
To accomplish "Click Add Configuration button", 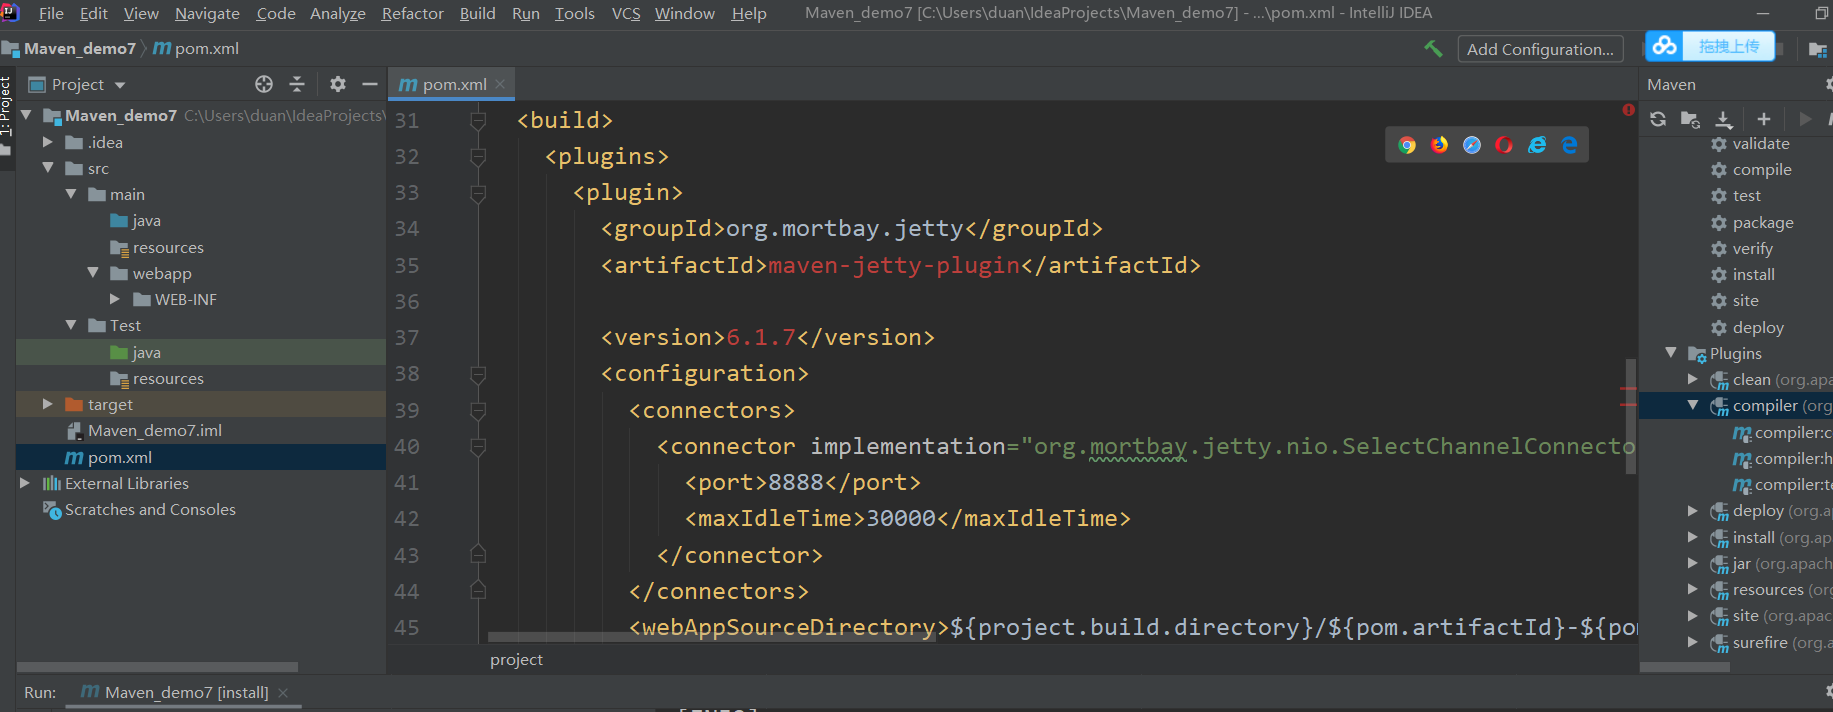I will click(1540, 49).
